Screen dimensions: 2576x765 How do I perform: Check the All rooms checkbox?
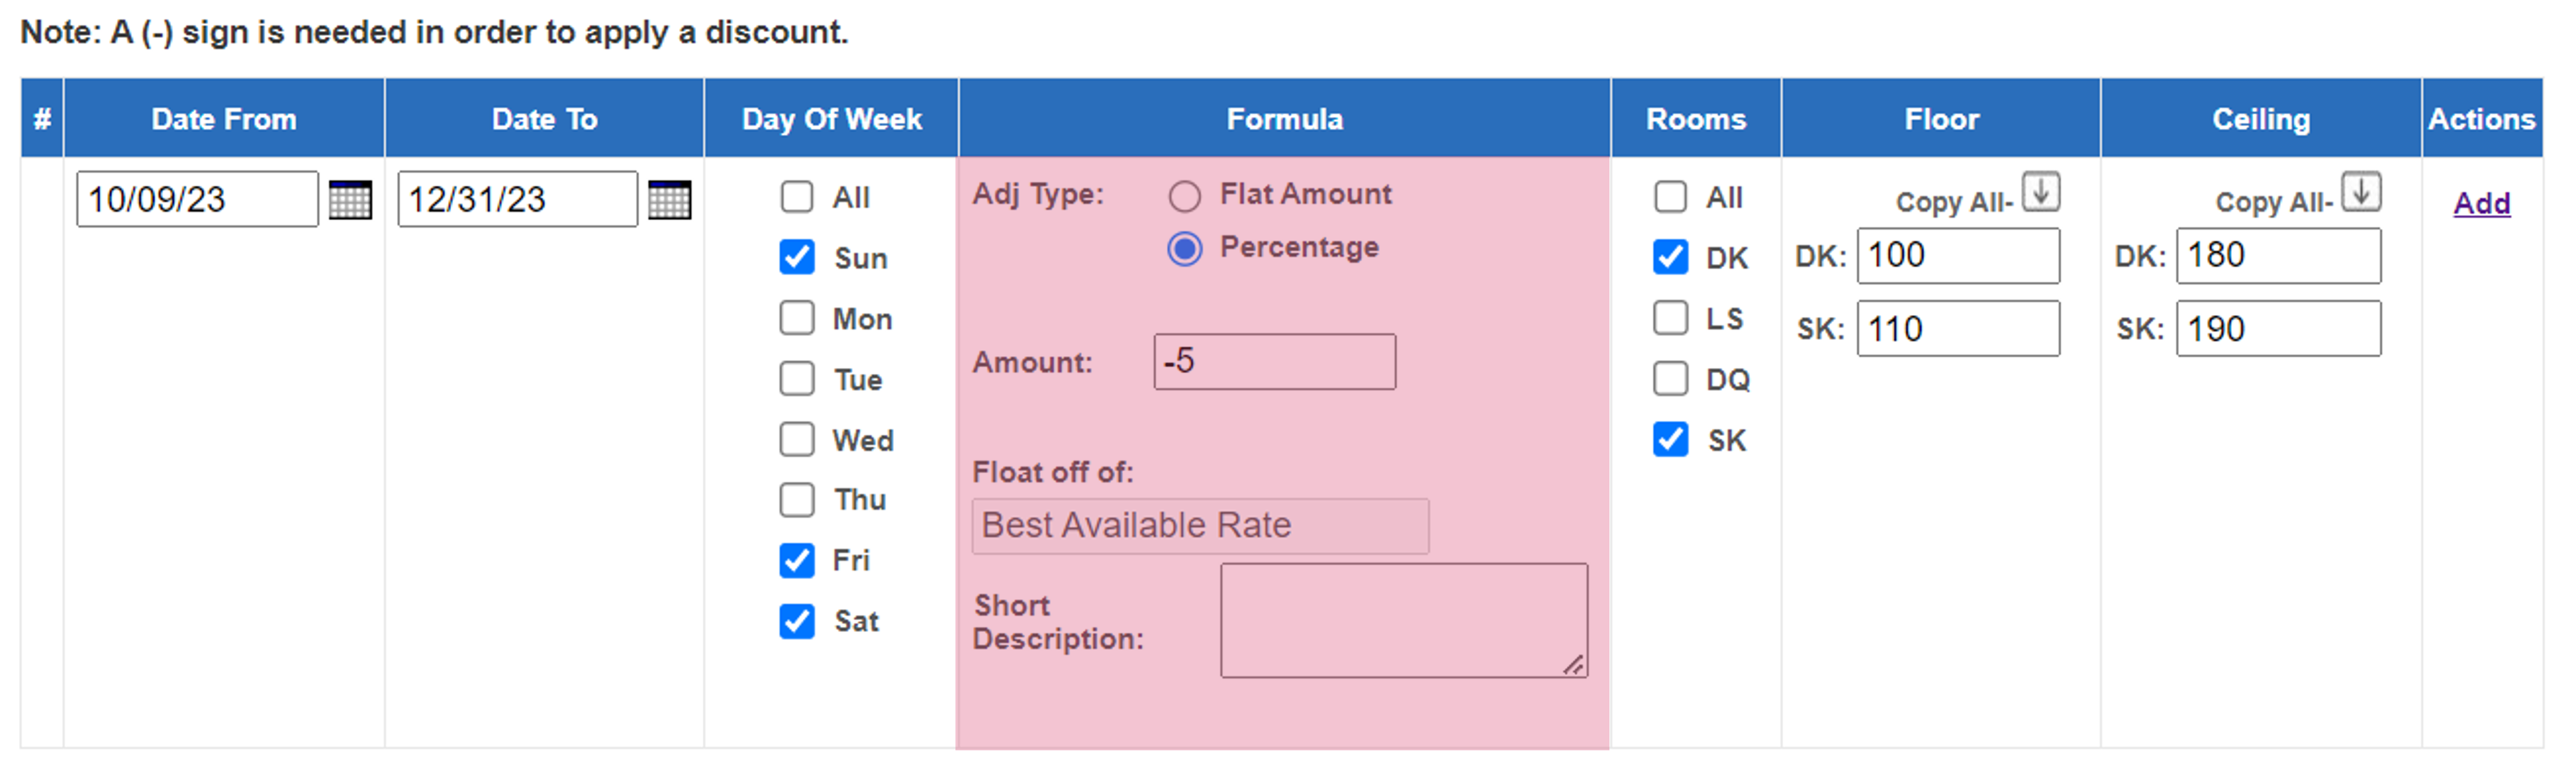(x=1670, y=196)
